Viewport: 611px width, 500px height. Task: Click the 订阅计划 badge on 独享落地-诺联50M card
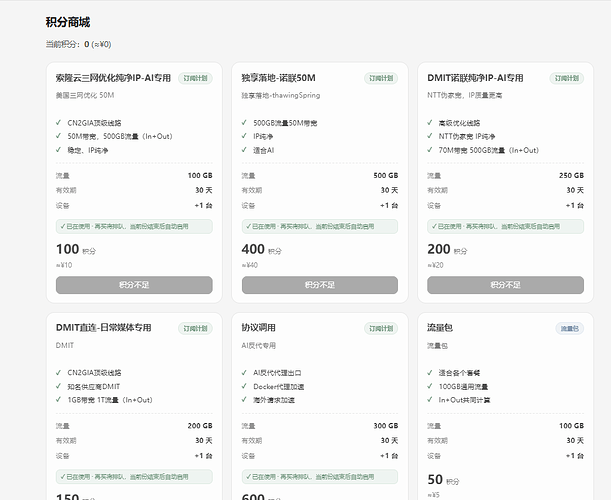click(381, 78)
